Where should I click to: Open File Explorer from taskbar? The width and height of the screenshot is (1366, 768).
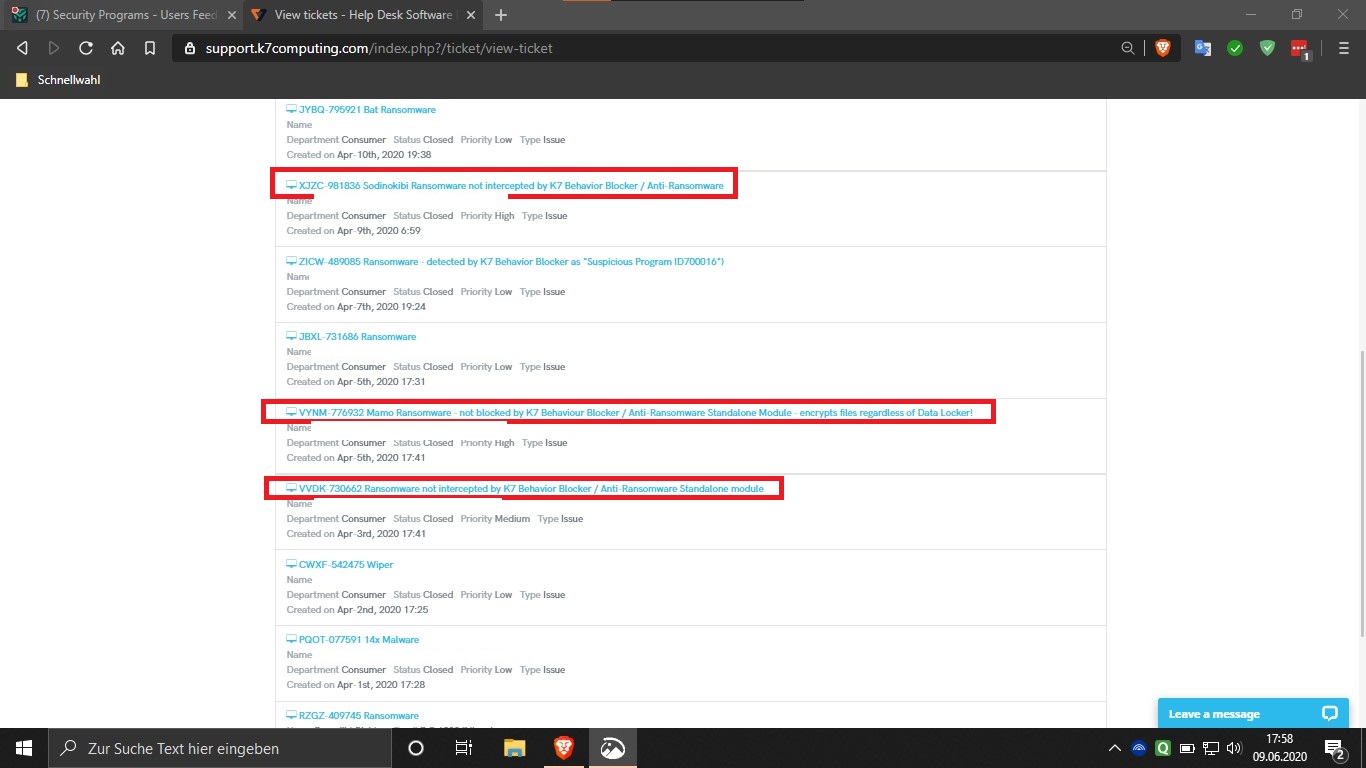click(x=514, y=748)
